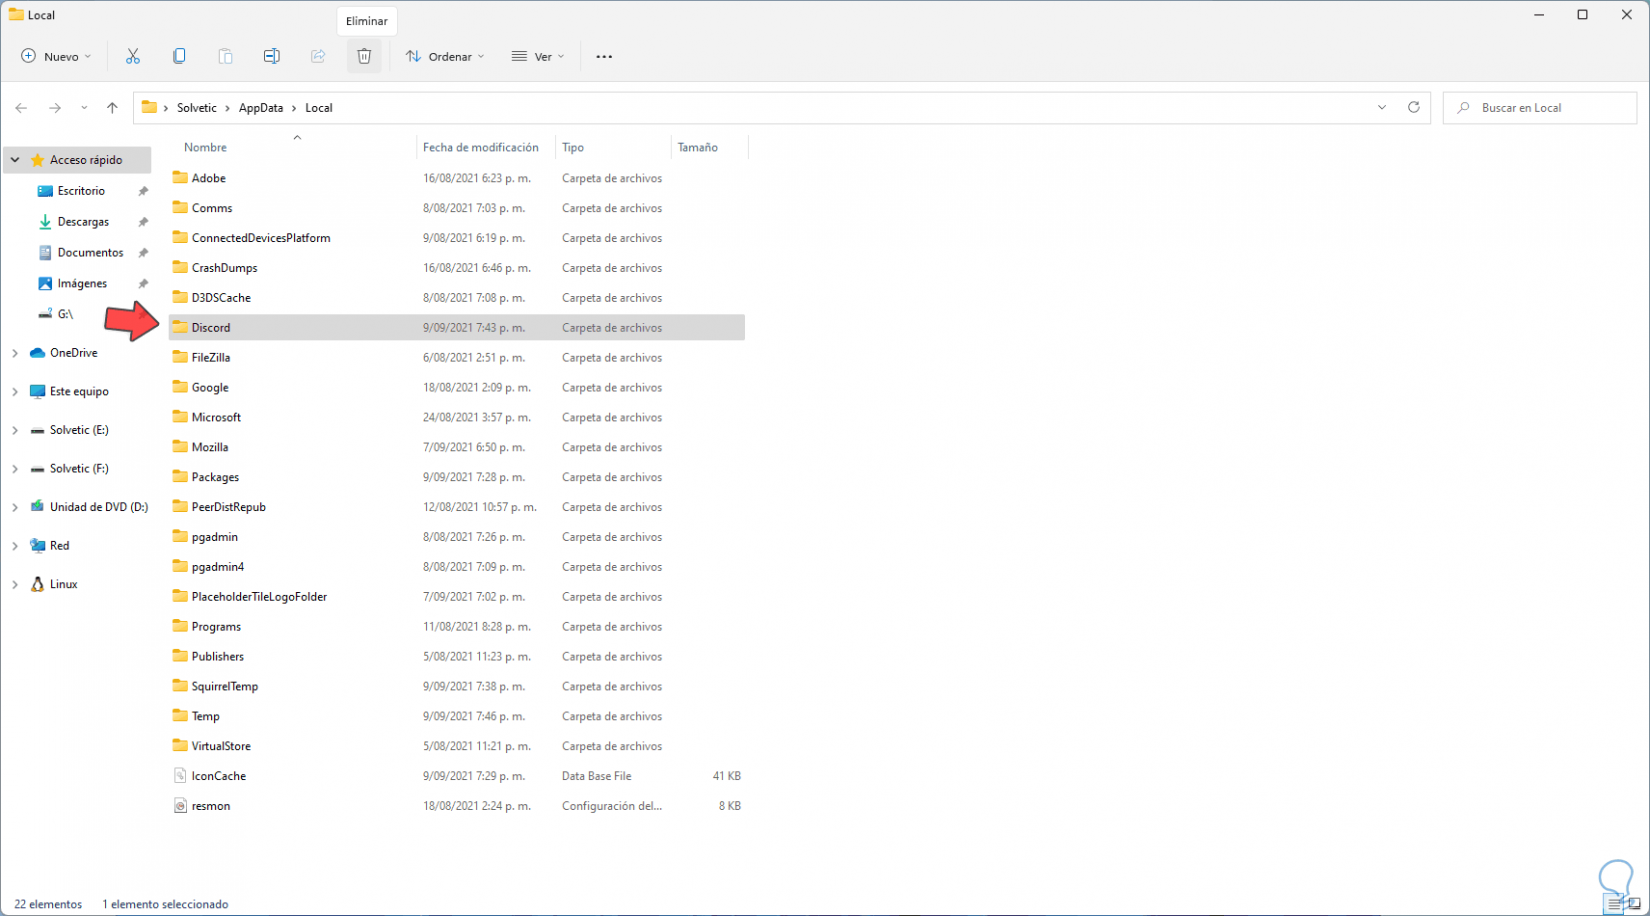Go up one folder level arrow

(112, 108)
